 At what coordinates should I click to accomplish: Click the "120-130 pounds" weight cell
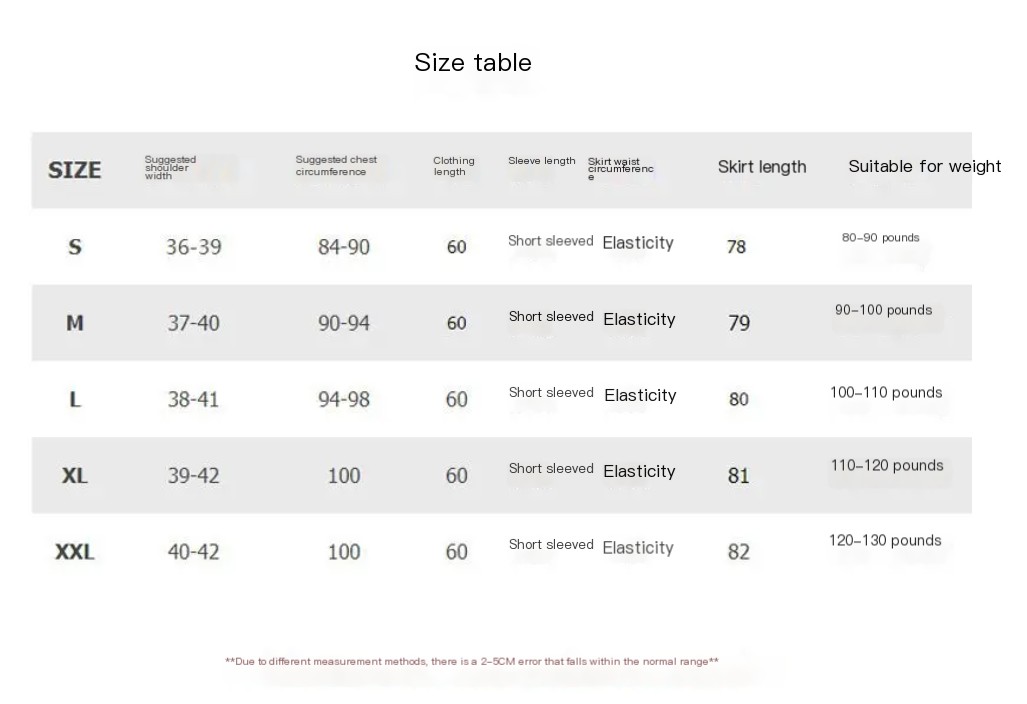(885, 541)
